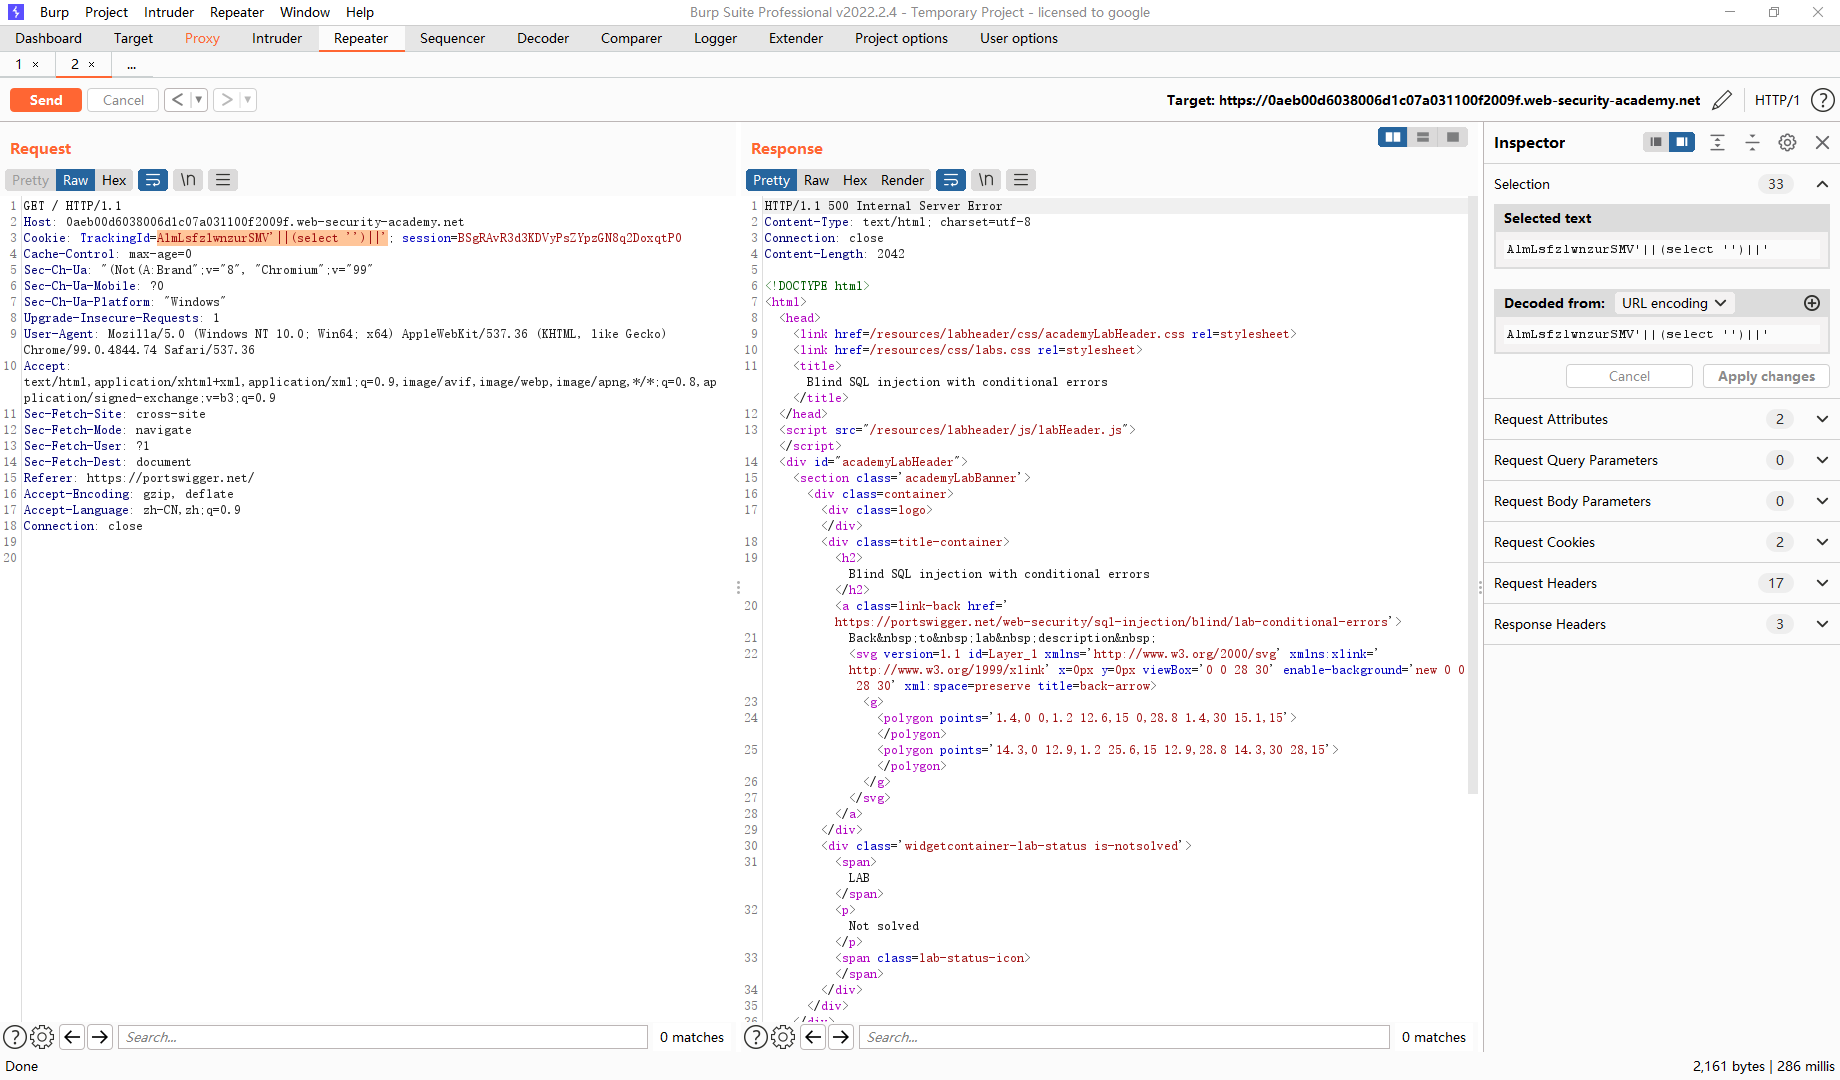Open the Decoder tab
The width and height of the screenshot is (1840, 1080).
(543, 38)
